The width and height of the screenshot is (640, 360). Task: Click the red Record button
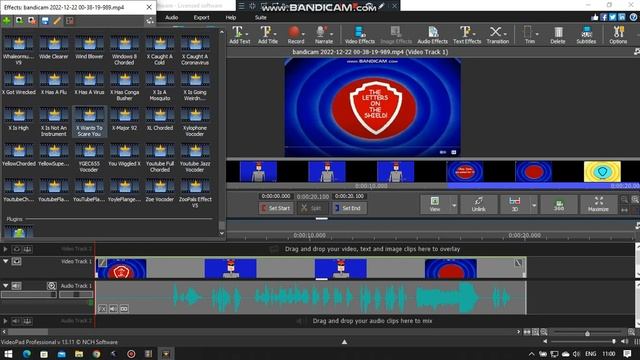tap(296, 35)
